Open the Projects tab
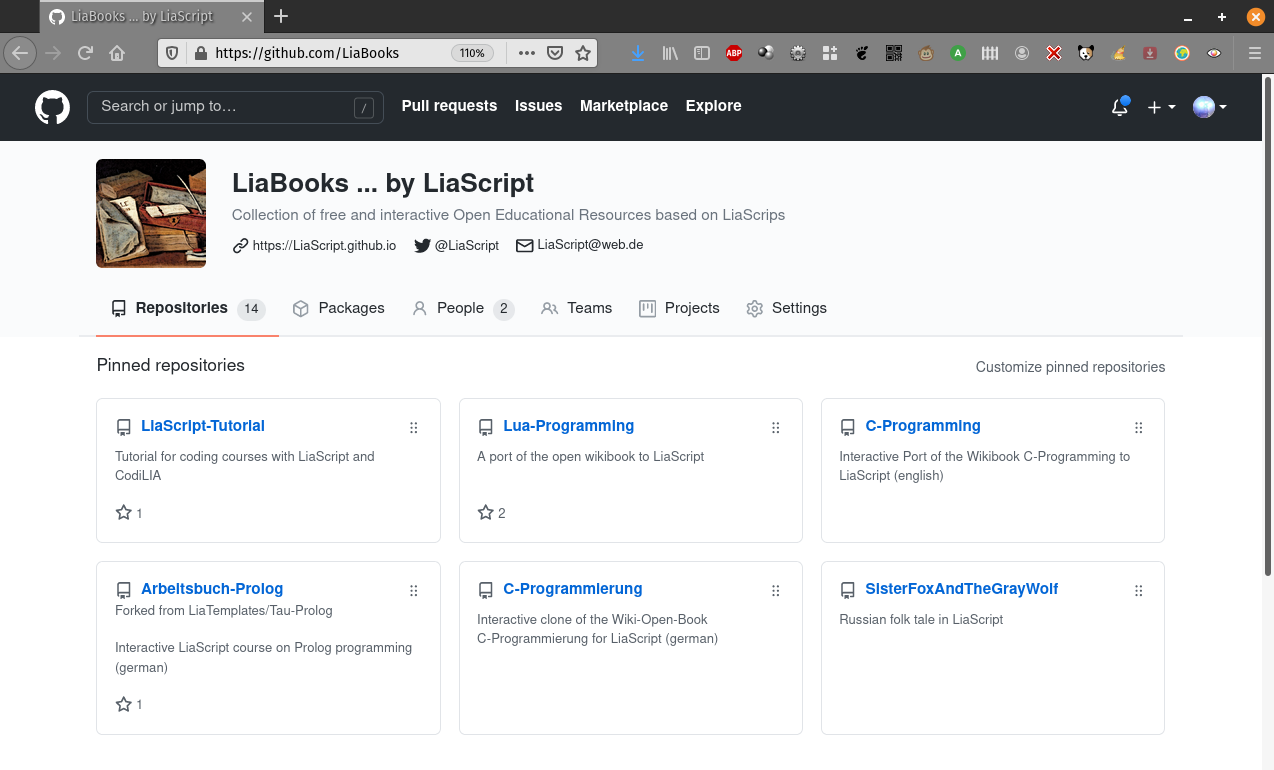Screen dimensions: 1274x770 679,308
